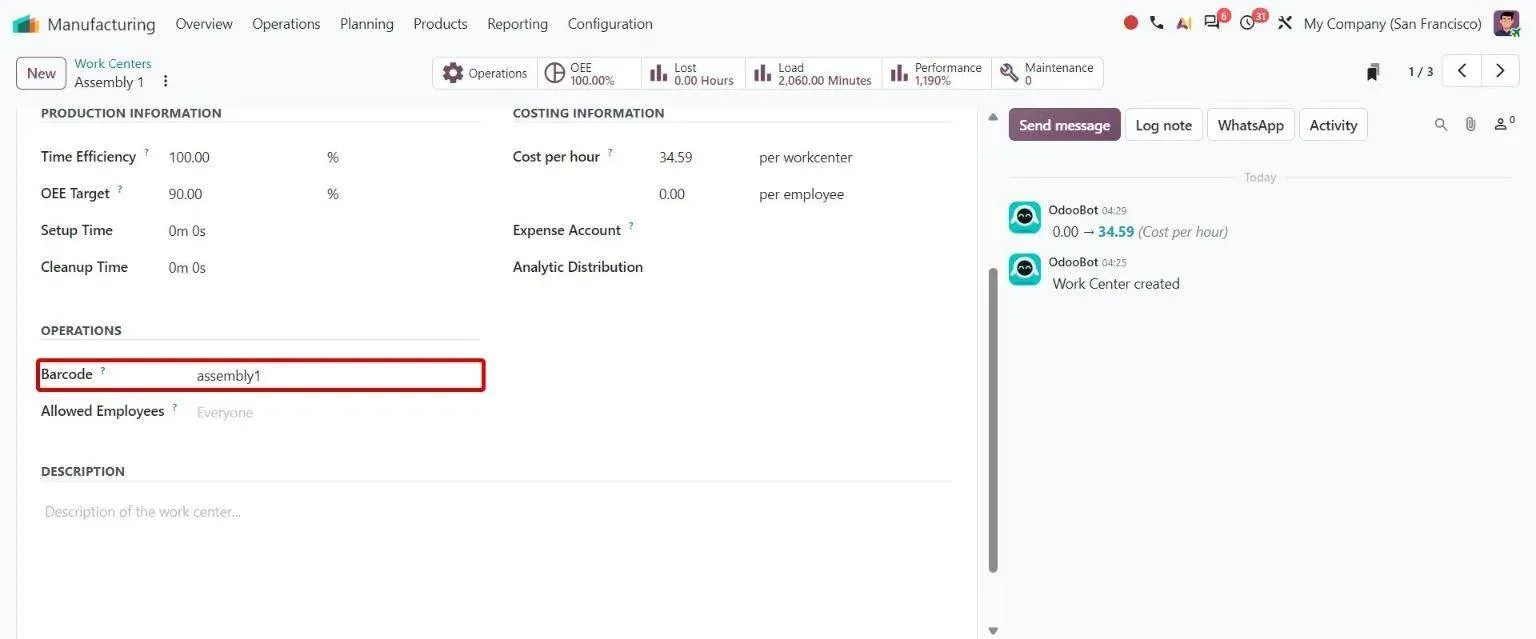Open the user avatar menu

pyautogui.click(x=1506, y=23)
